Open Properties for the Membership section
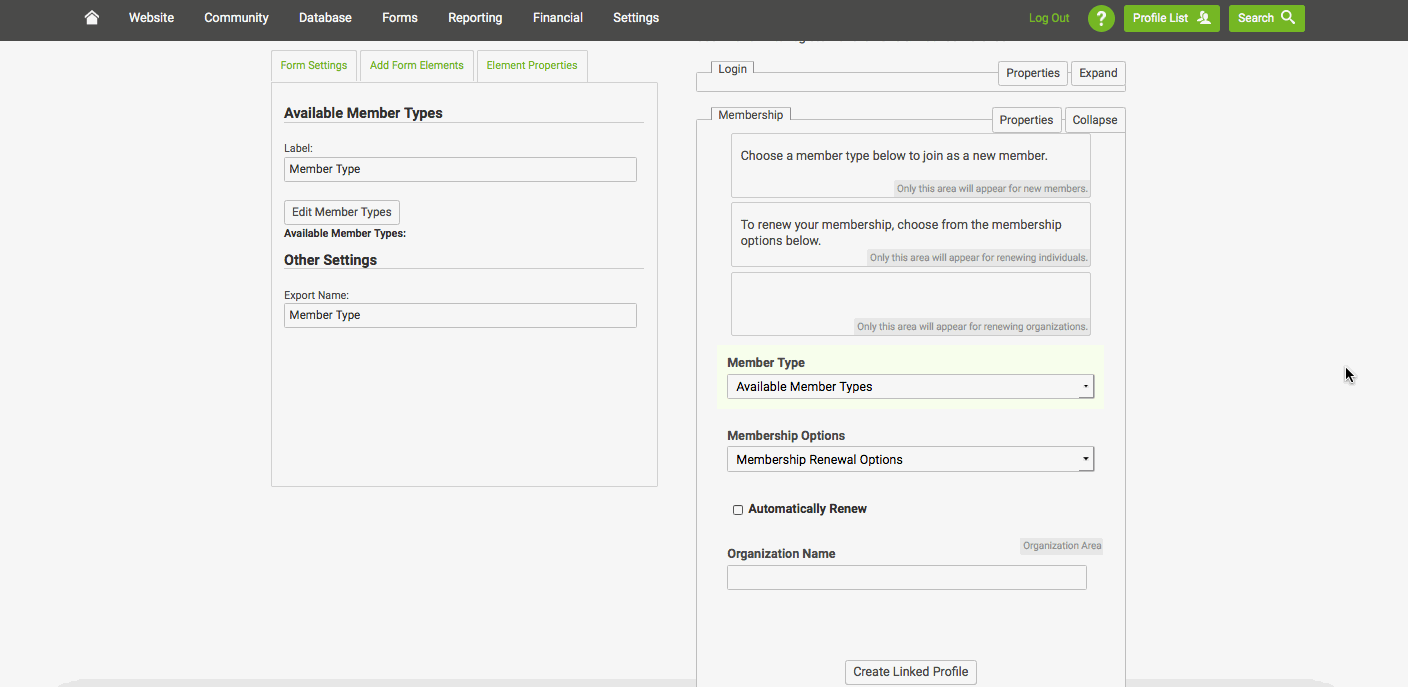Viewport: 1408px width, 687px height. point(1026,120)
